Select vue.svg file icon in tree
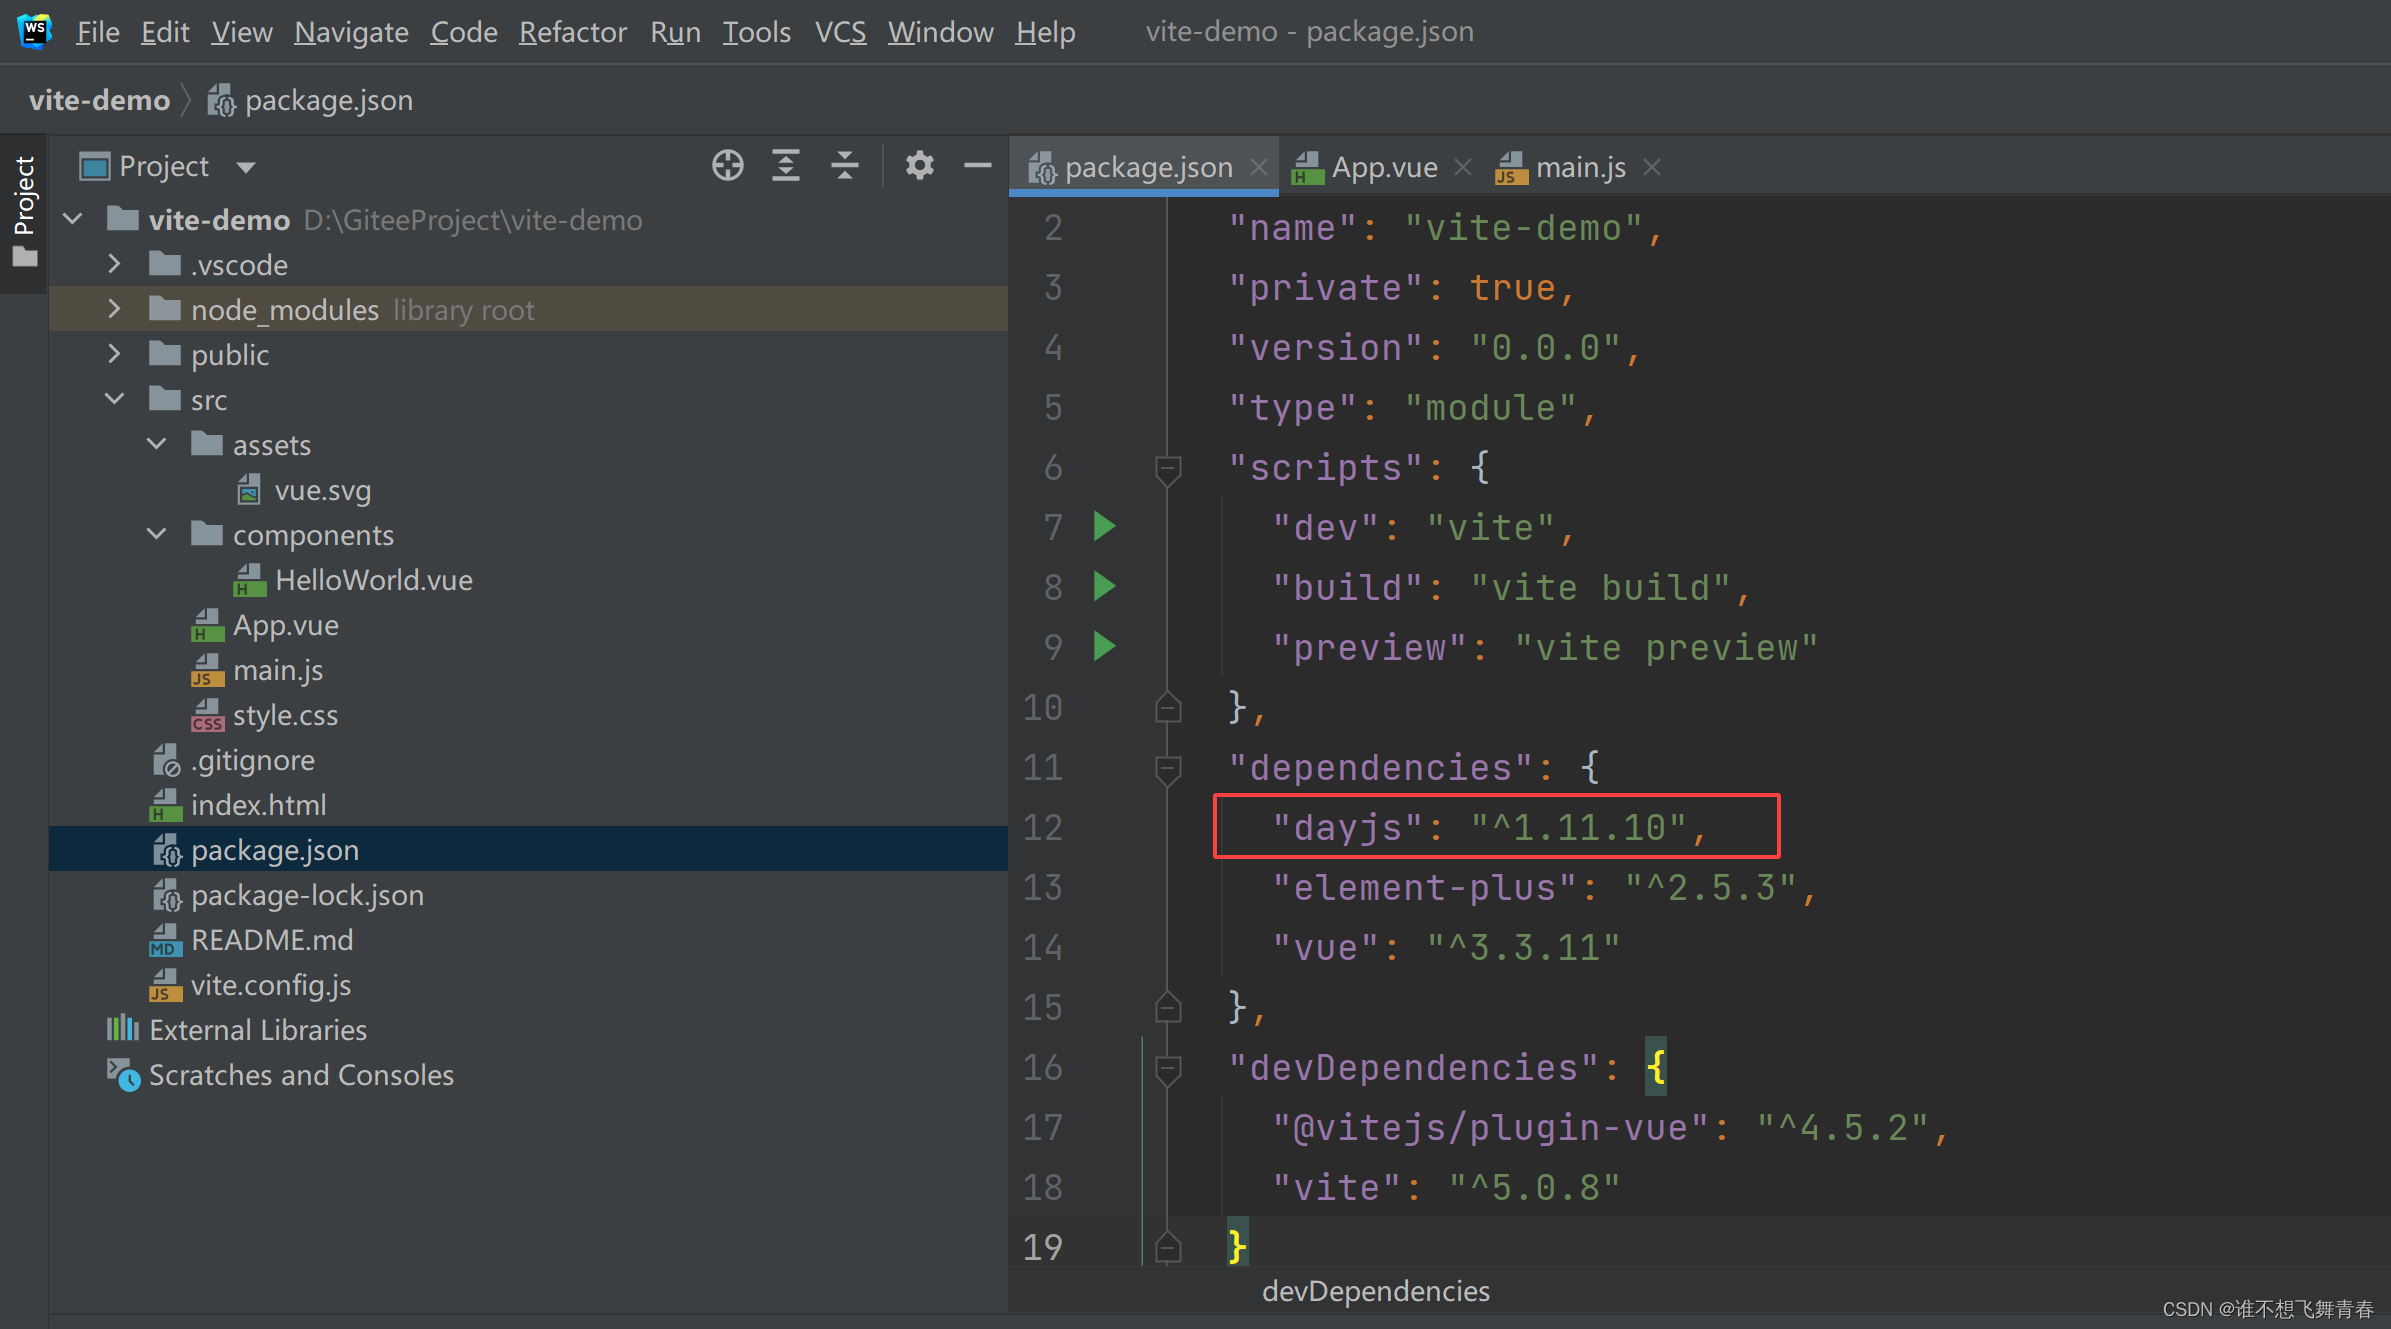2391x1329 pixels. click(x=249, y=490)
